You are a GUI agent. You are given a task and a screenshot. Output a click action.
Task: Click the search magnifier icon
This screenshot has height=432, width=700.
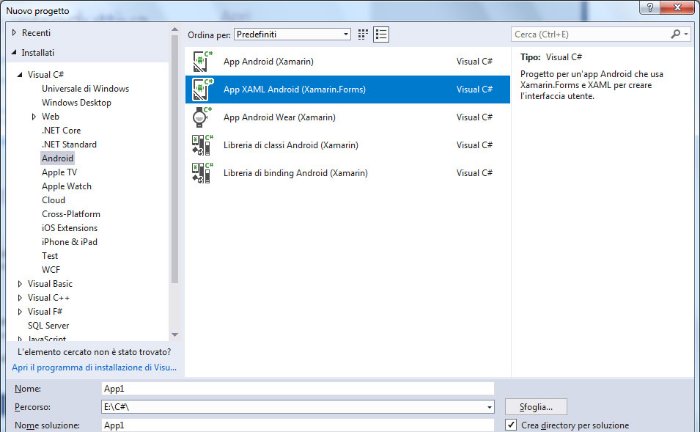675,34
